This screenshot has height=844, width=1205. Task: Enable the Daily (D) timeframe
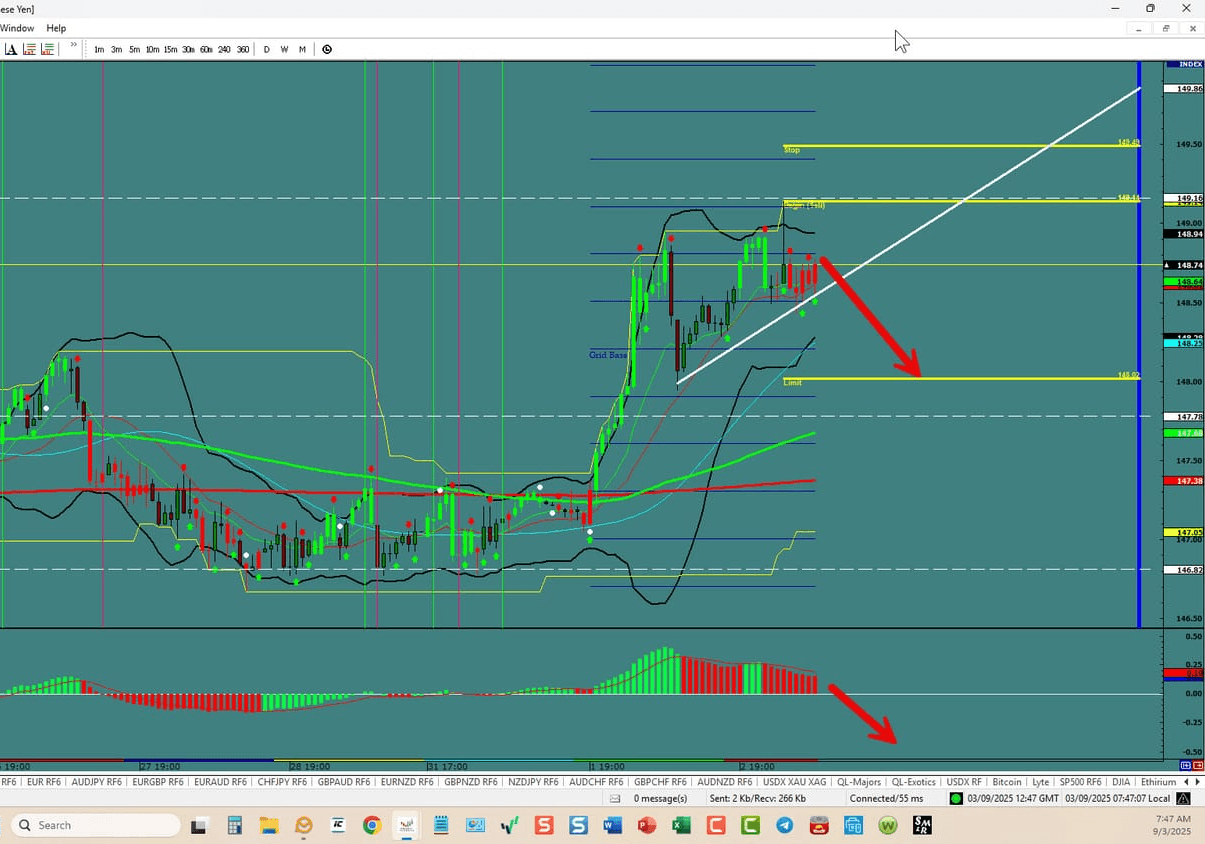pyautogui.click(x=266, y=48)
